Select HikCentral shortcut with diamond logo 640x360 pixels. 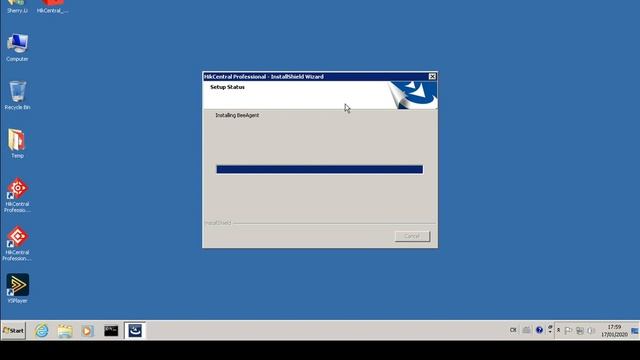pyautogui.click(x=17, y=244)
